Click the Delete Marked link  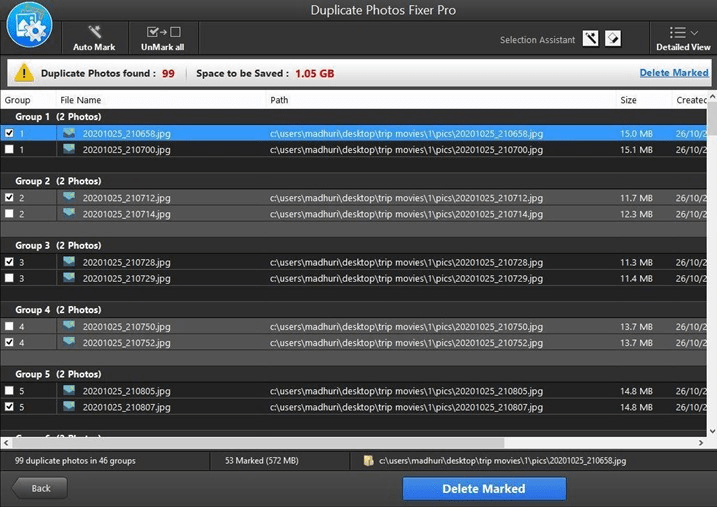coord(674,73)
